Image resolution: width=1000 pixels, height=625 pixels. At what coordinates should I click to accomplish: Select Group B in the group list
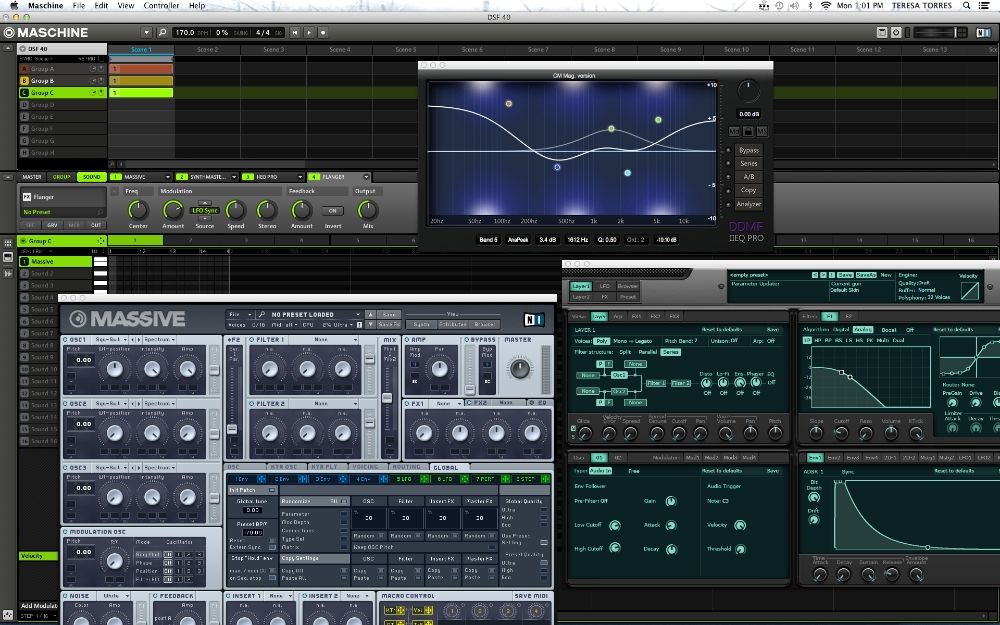43,81
